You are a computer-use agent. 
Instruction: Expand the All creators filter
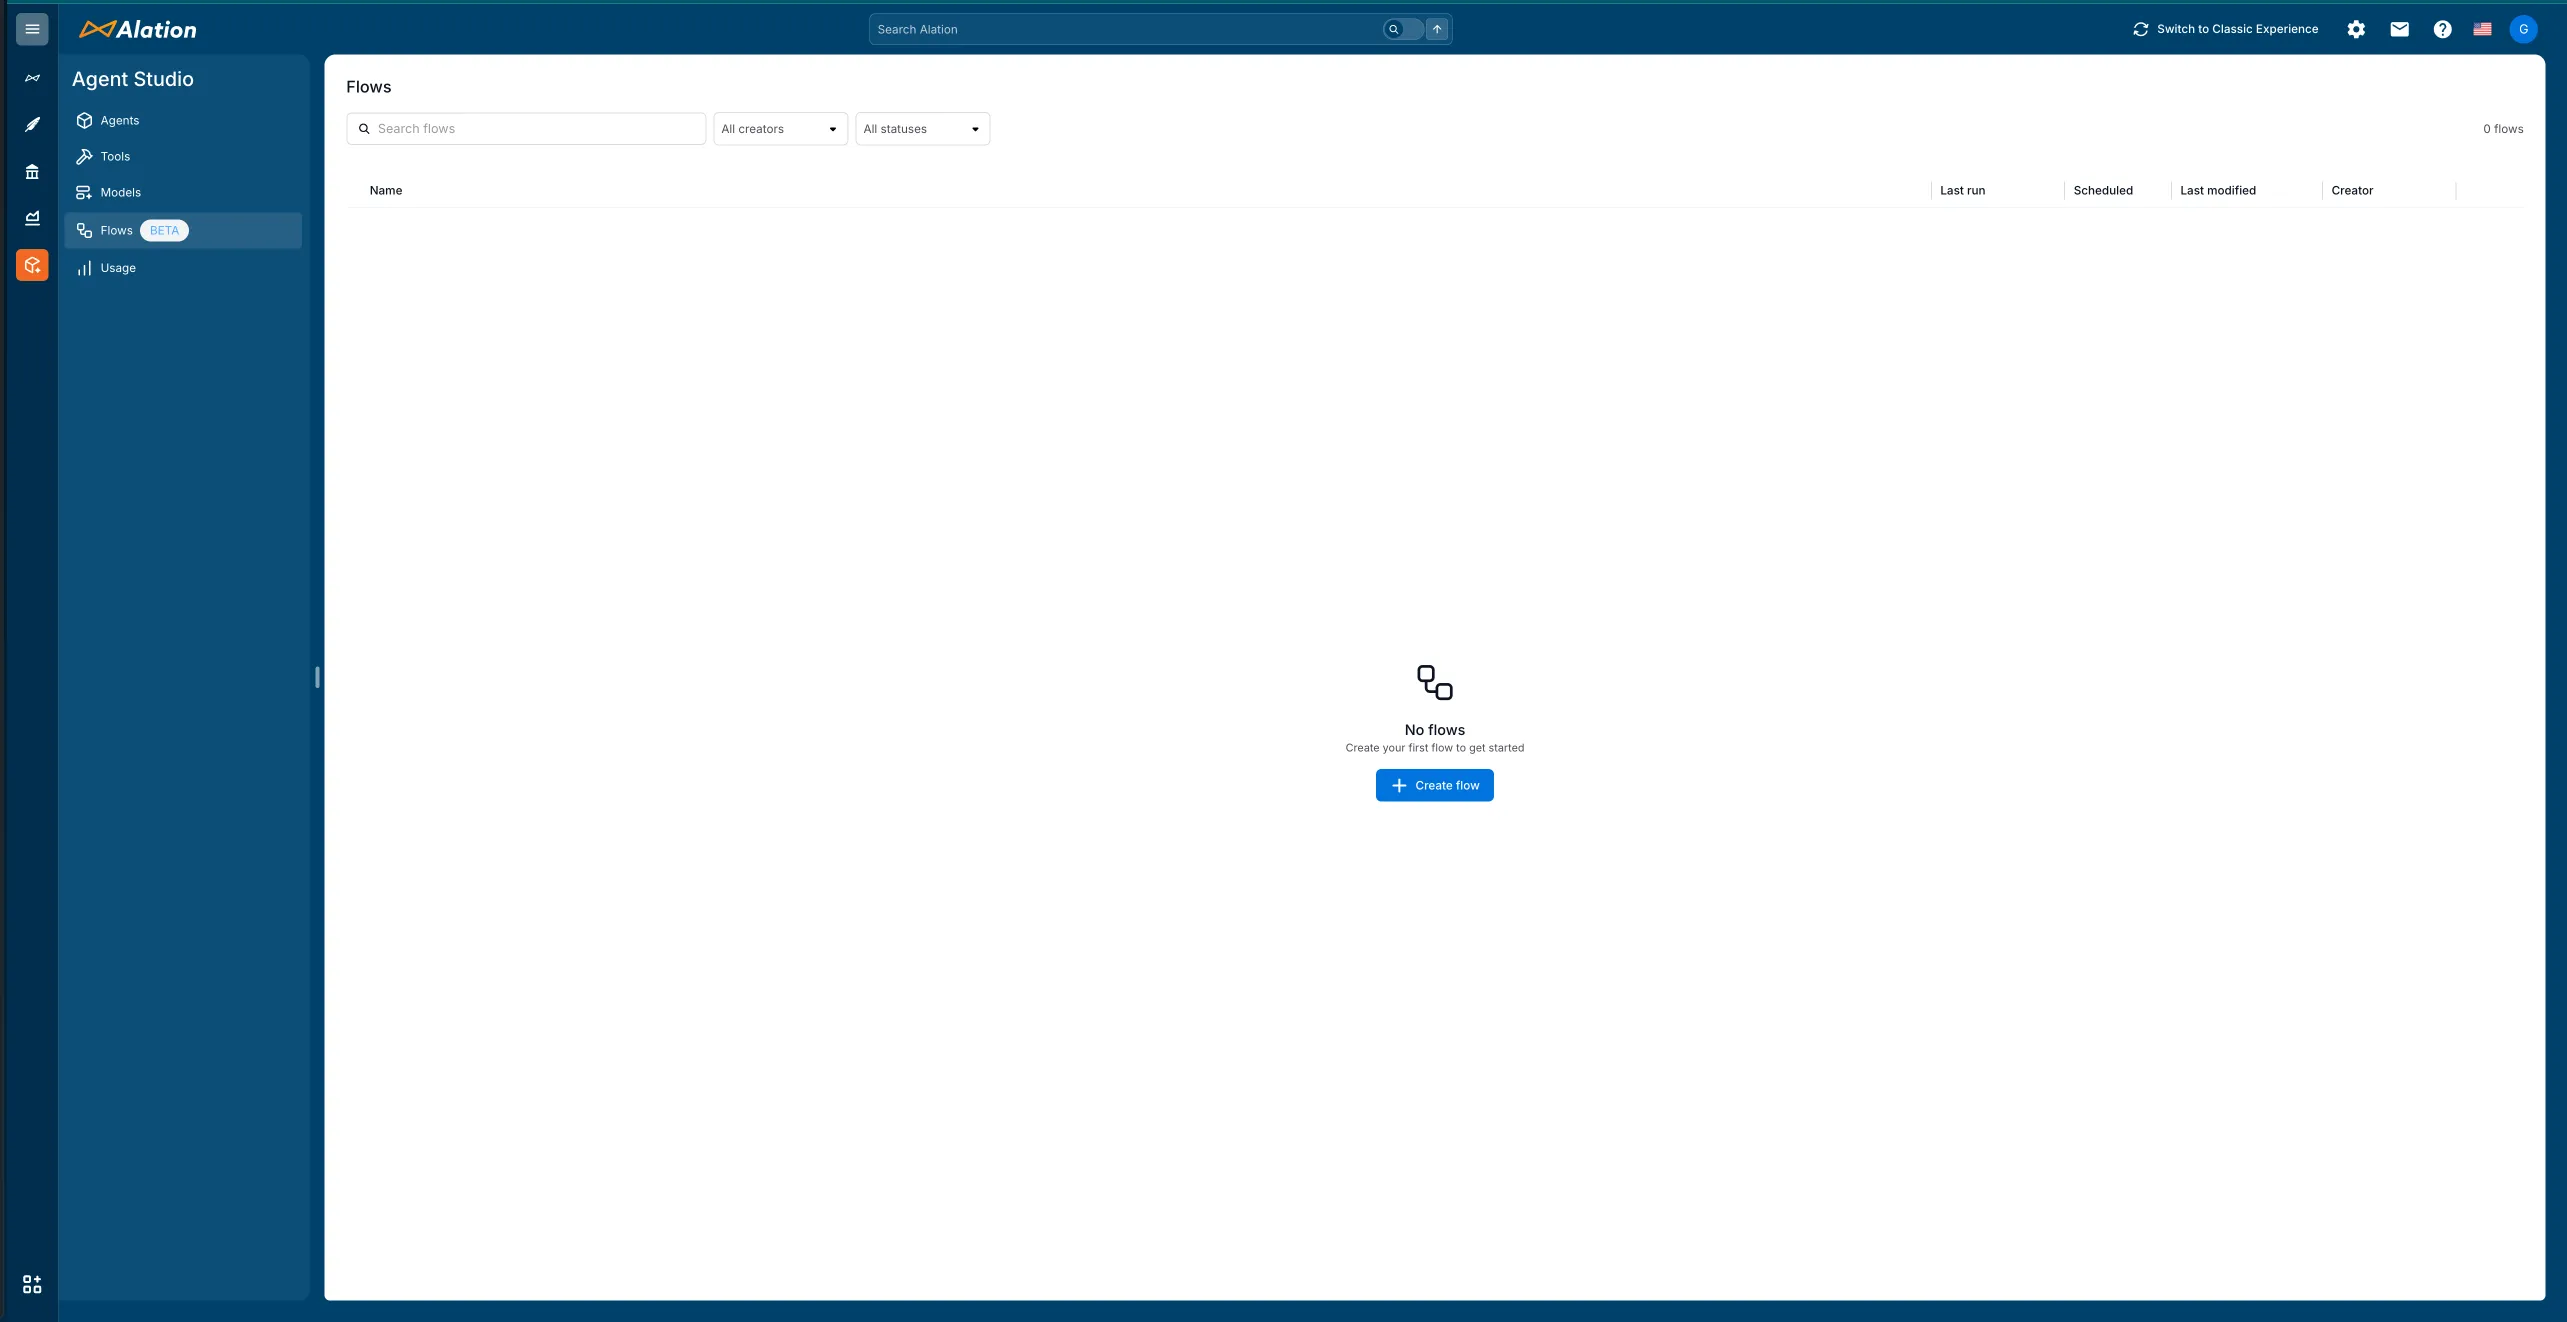779,128
